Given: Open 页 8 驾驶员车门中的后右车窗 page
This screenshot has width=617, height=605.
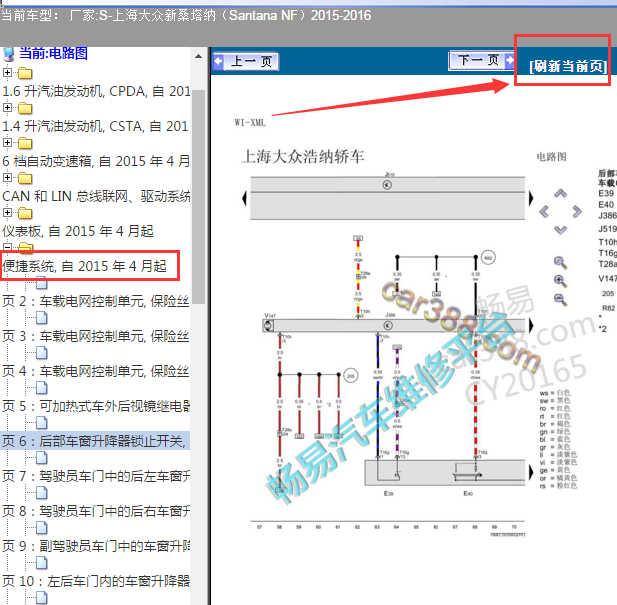Looking at the screenshot, I should point(96,511).
